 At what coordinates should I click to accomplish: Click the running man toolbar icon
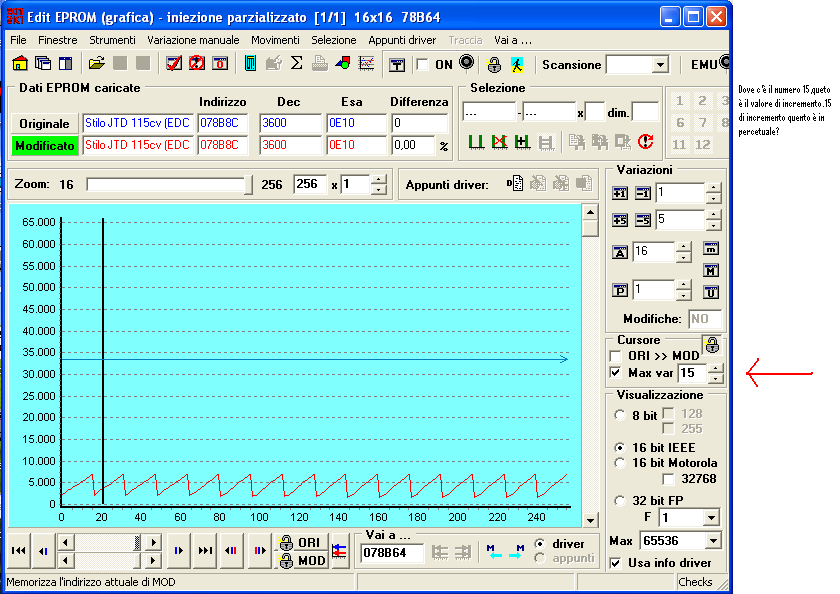pos(517,65)
